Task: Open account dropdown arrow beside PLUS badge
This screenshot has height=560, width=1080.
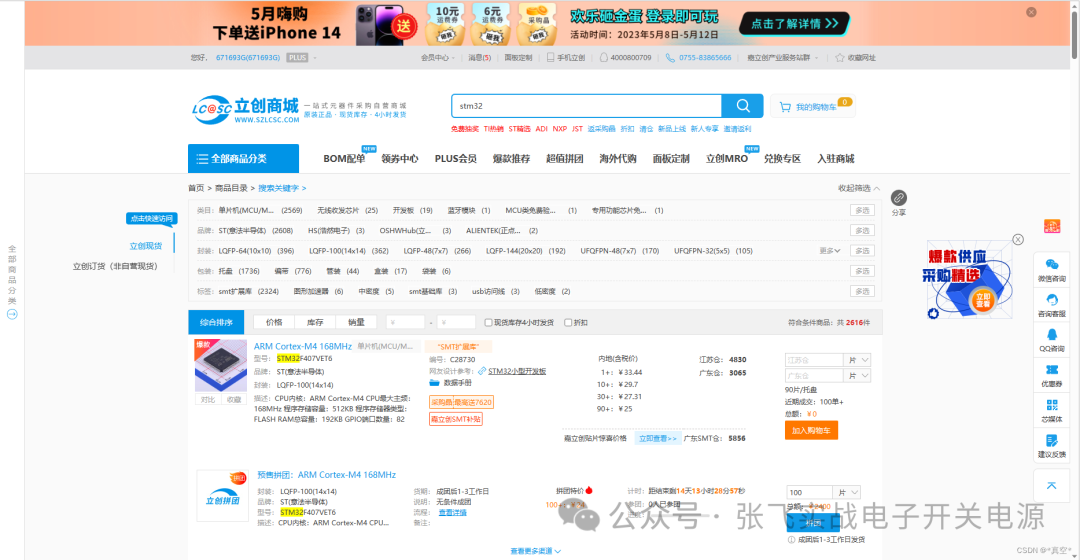Action: coord(315,58)
